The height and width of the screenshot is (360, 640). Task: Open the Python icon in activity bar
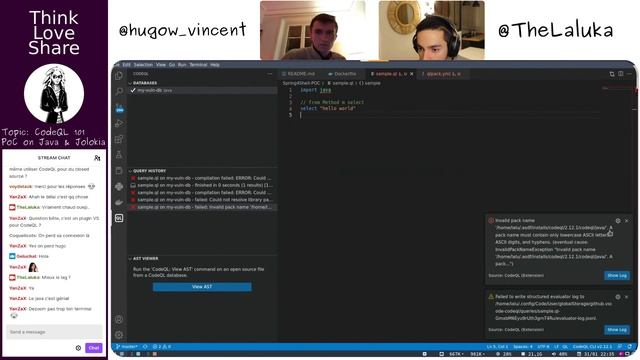coord(119,187)
